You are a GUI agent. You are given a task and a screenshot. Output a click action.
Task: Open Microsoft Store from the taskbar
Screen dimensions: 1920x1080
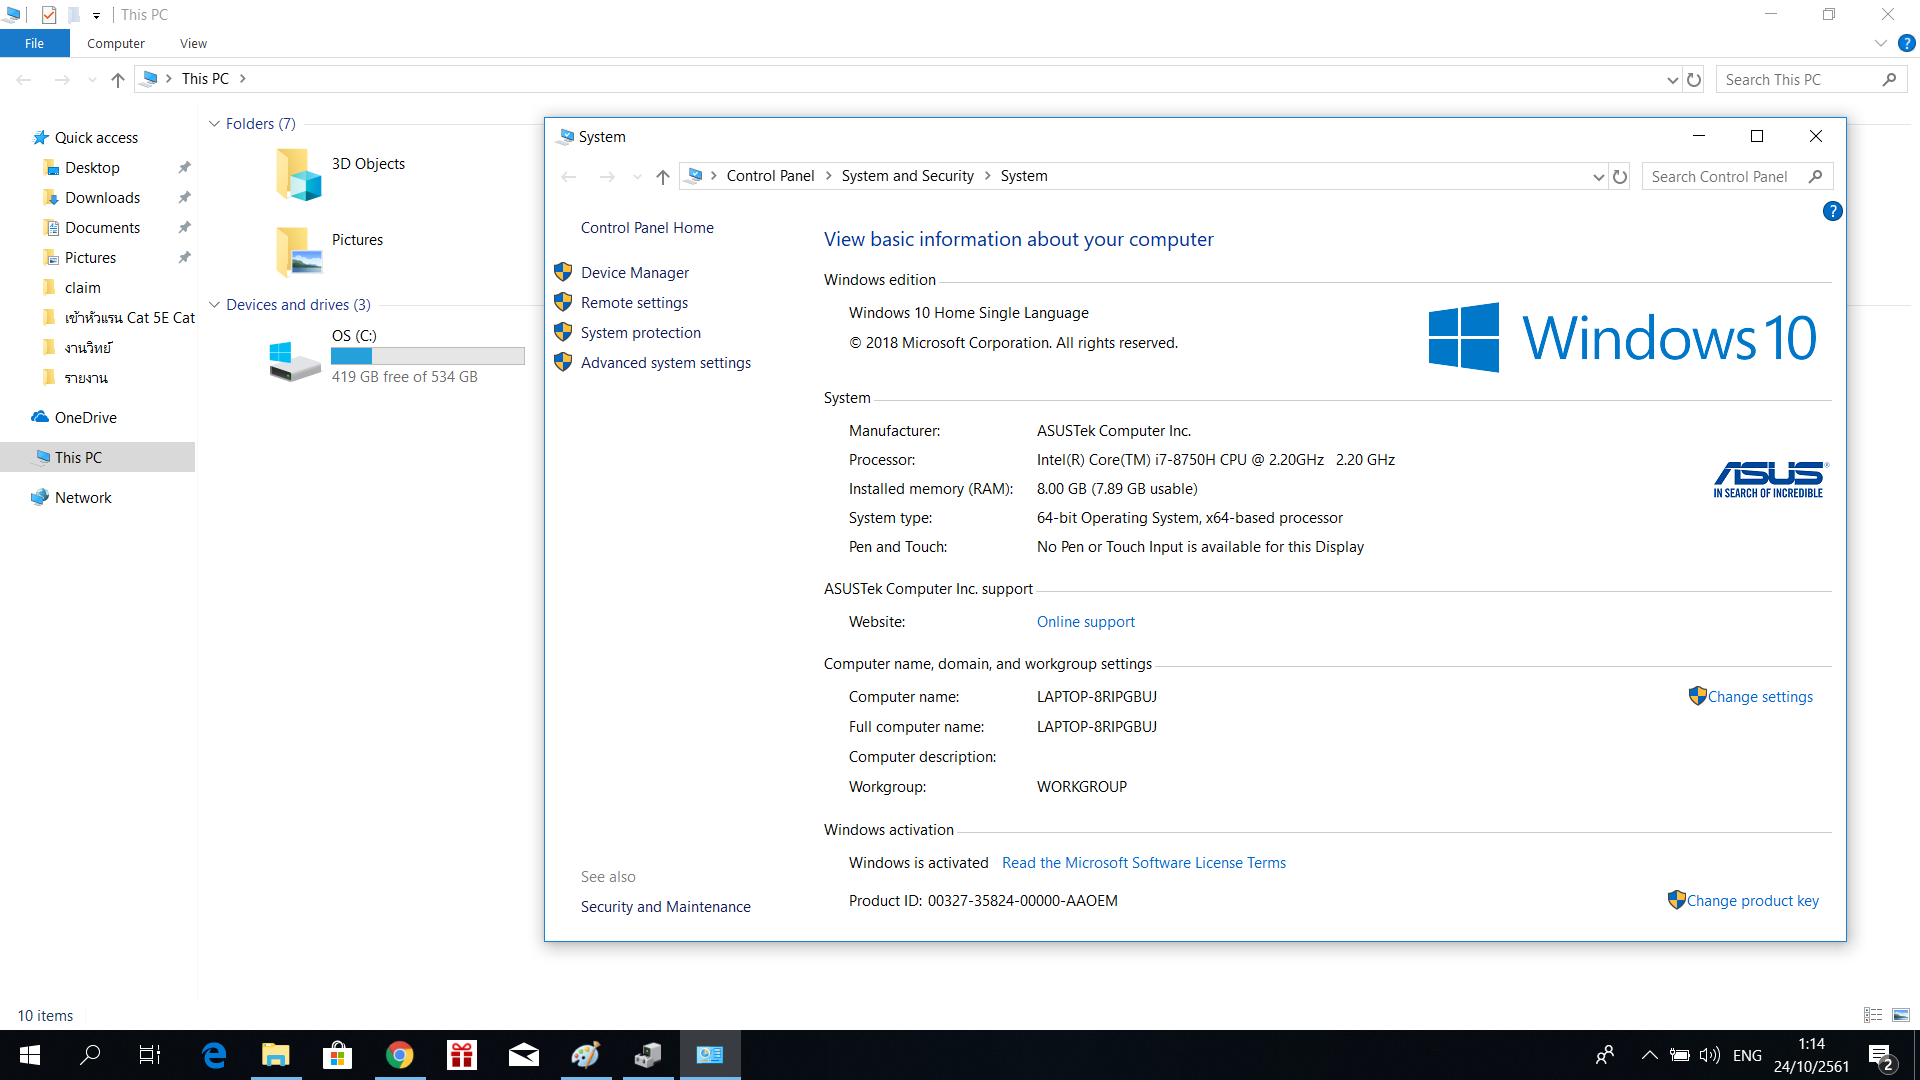338,1055
